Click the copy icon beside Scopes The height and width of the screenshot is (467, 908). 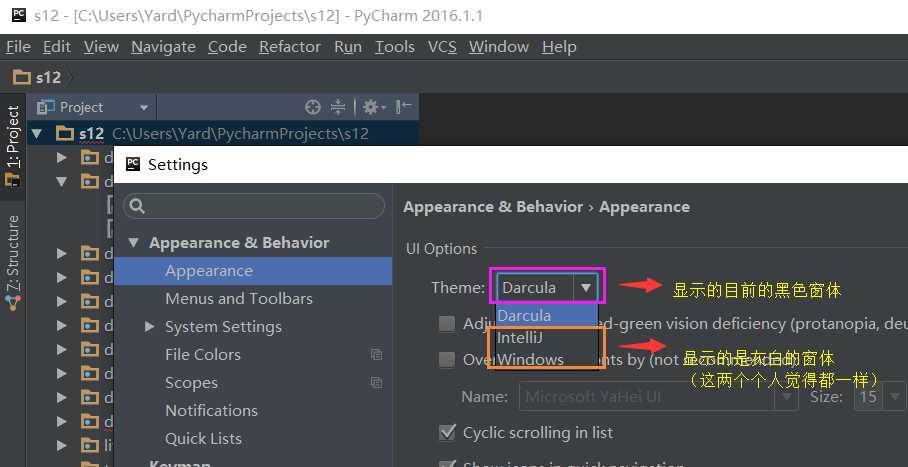(x=376, y=382)
